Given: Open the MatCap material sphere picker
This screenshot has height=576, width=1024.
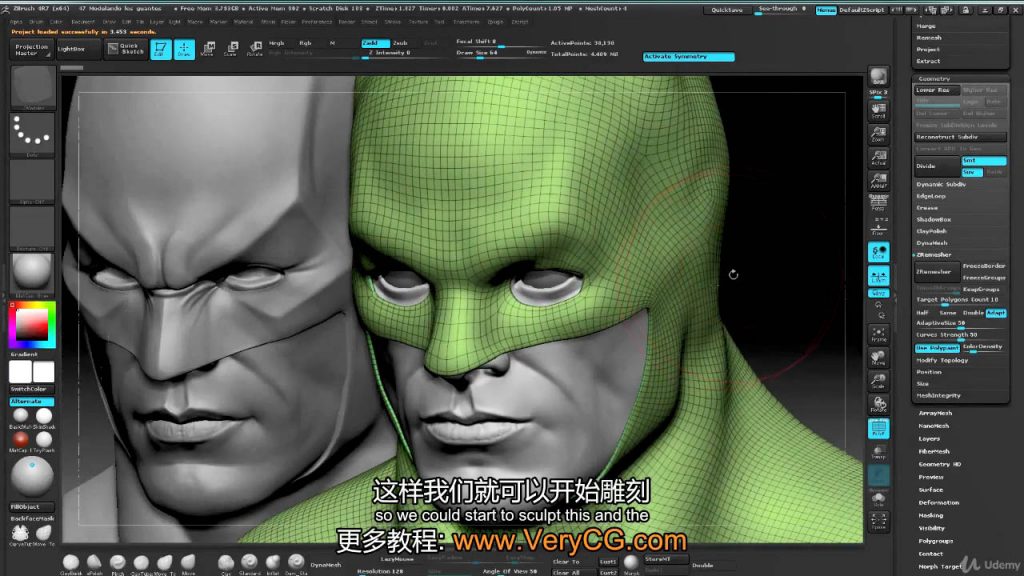Looking at the screenshot, I should [32, 274].
